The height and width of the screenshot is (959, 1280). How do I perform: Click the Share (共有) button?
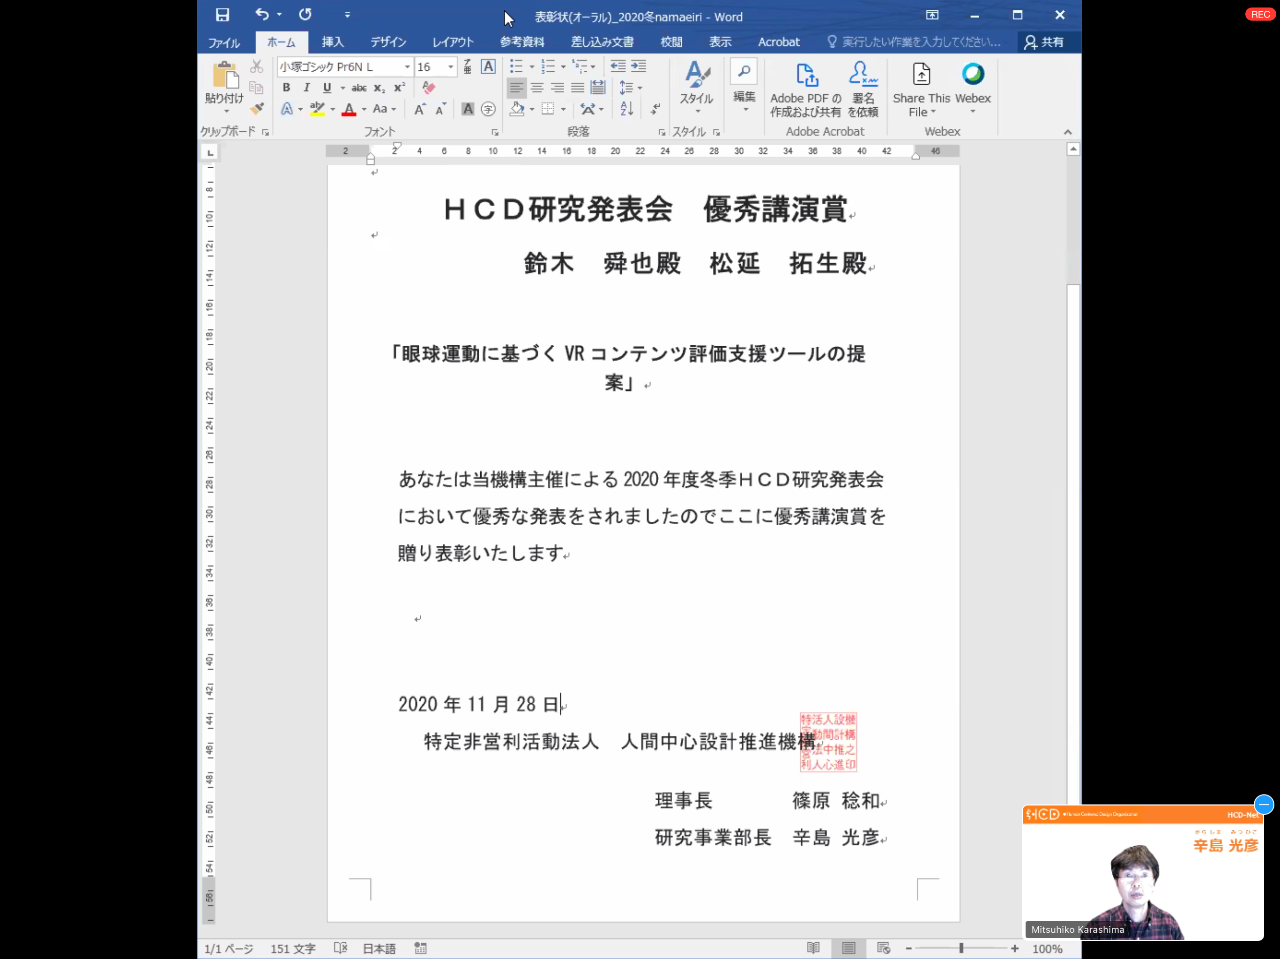coord(1044,42)
